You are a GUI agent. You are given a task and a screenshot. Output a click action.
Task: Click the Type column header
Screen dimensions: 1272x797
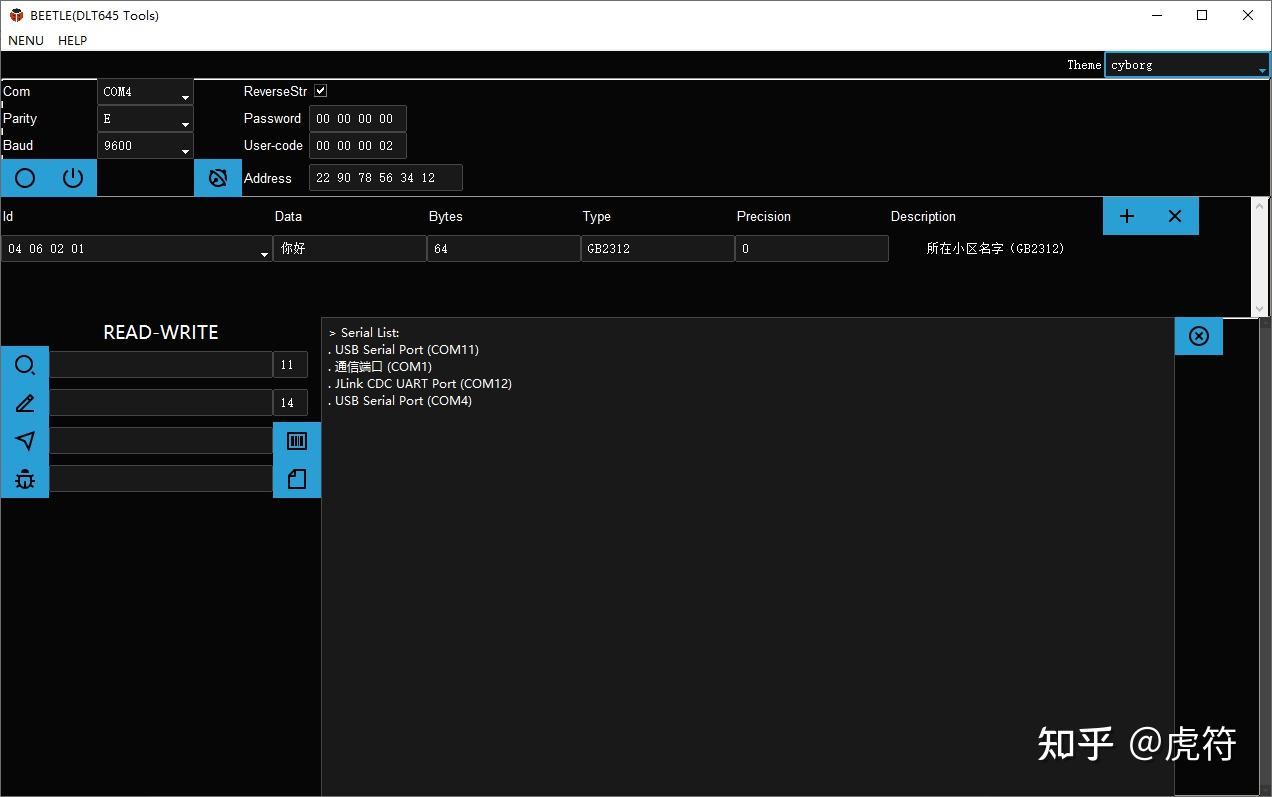[x=597, y=216]
